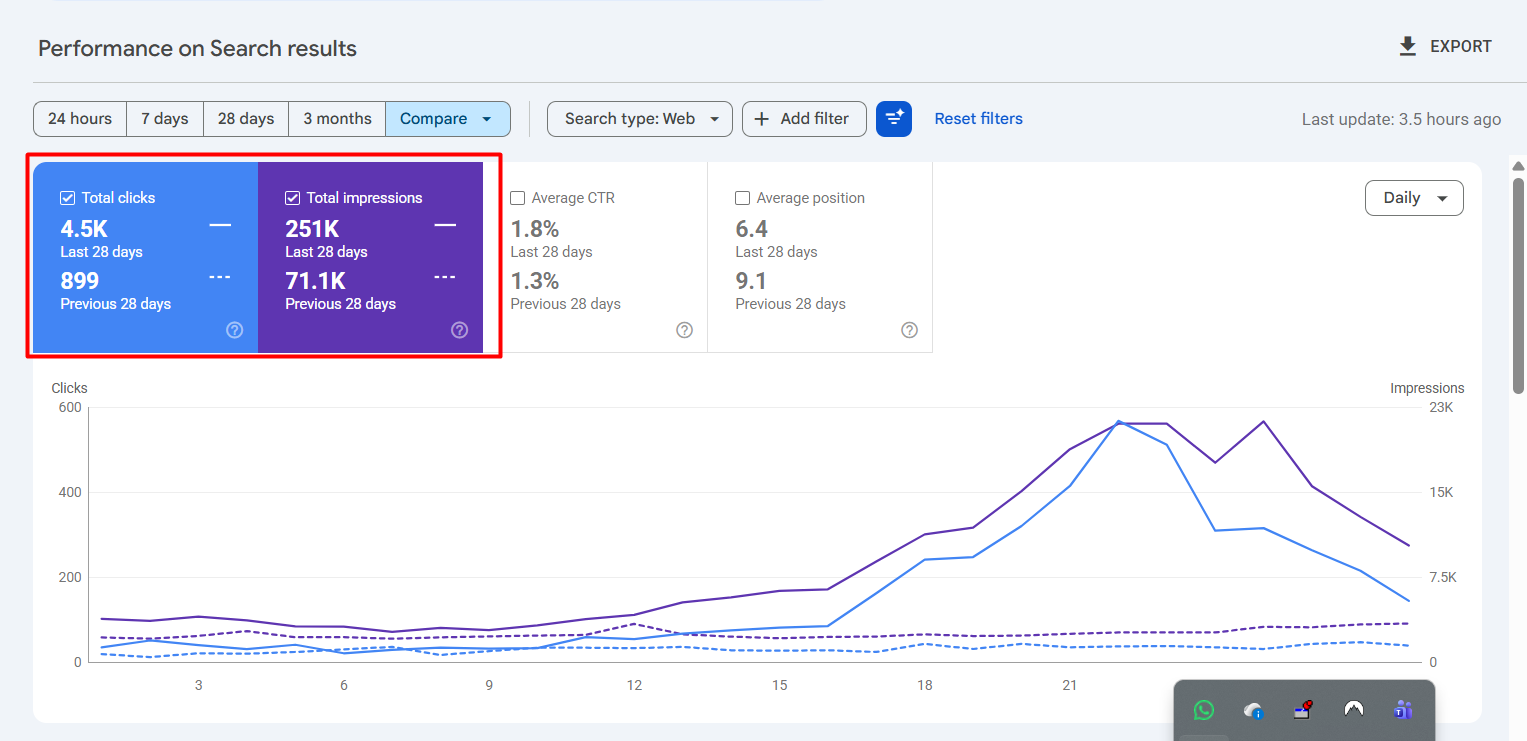Screen dimensions: 1527x741
Task: Open help icon on Total impressions card
Action: pyautogui.click(x=460, y=330)
